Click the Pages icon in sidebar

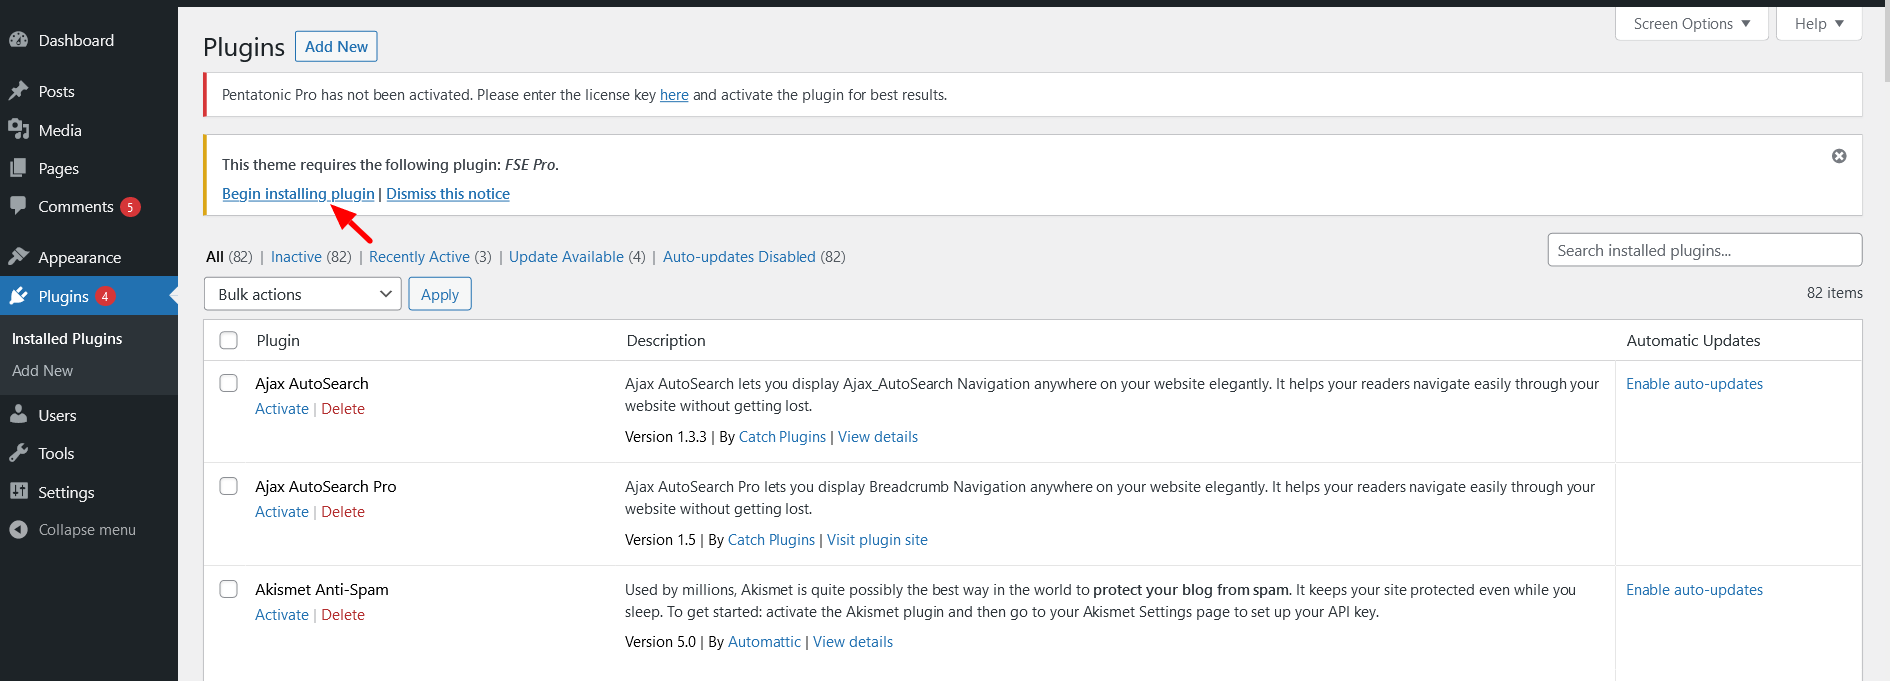click(18, 168)
